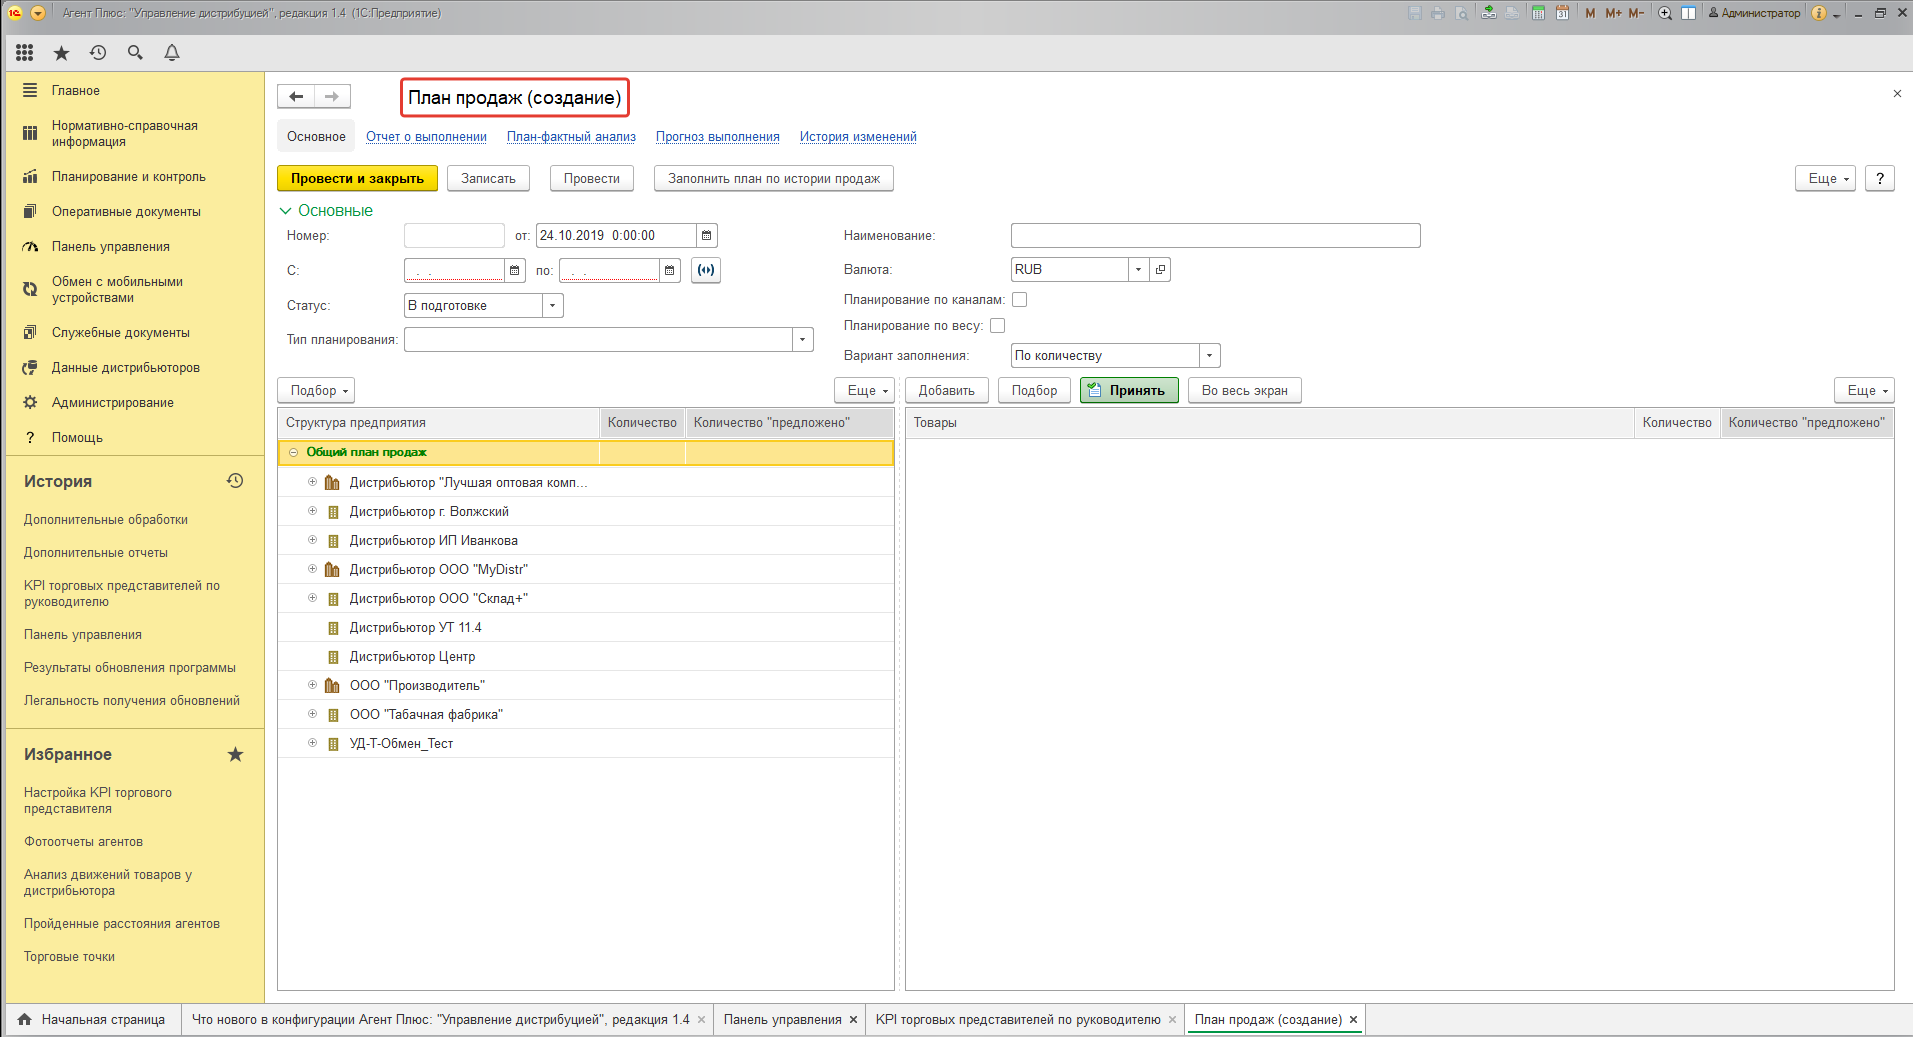This screenshot has width=1913, height=1037.
Task: Open Еще menu at top right of form
Action: click(x=1826, y=178)
